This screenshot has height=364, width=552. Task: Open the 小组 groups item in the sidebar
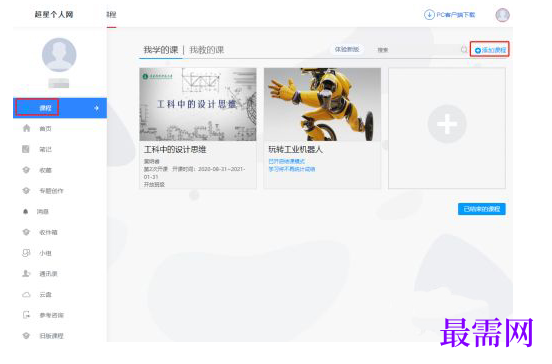pyautogui.click(x=45, y=253)
